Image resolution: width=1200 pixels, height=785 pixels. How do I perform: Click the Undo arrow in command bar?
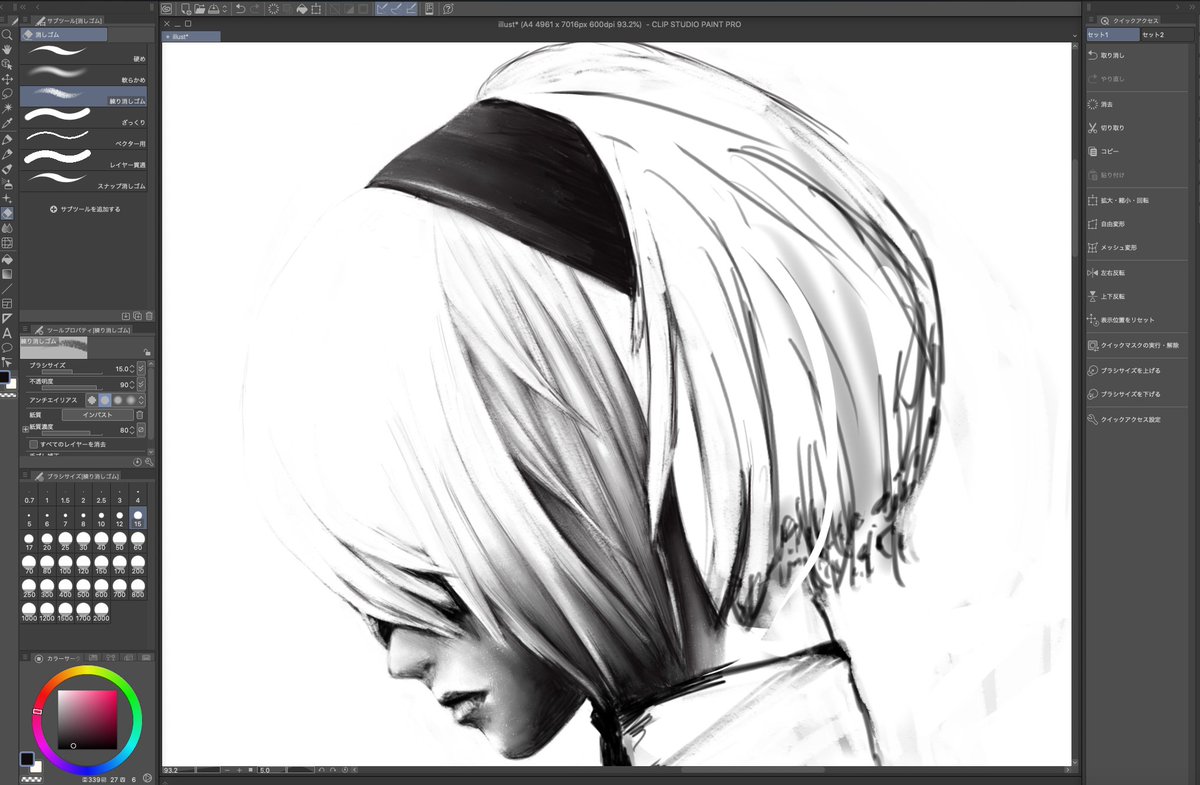coord(241,9)
